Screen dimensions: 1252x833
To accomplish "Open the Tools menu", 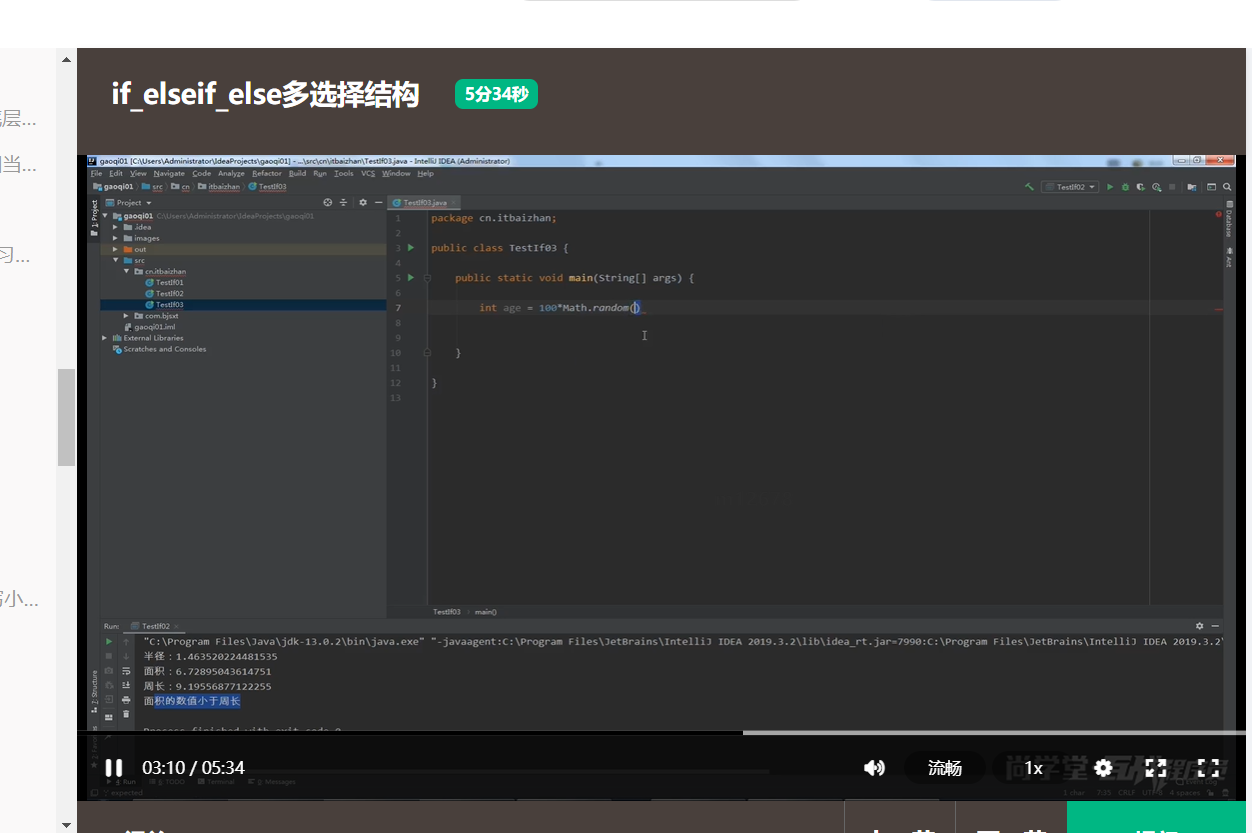I will pyautogui.click(x=344, y=173).
